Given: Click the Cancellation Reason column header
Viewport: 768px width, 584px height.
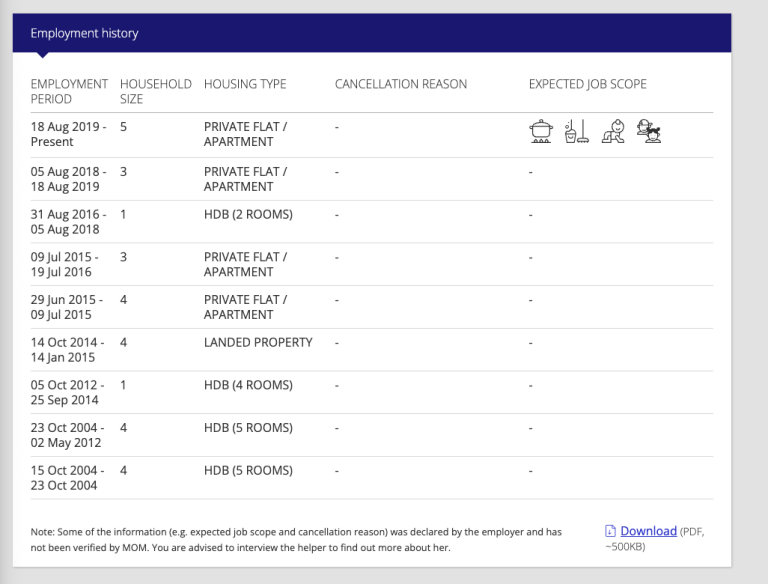Looking at the screenshot, I should pos(401,84).
